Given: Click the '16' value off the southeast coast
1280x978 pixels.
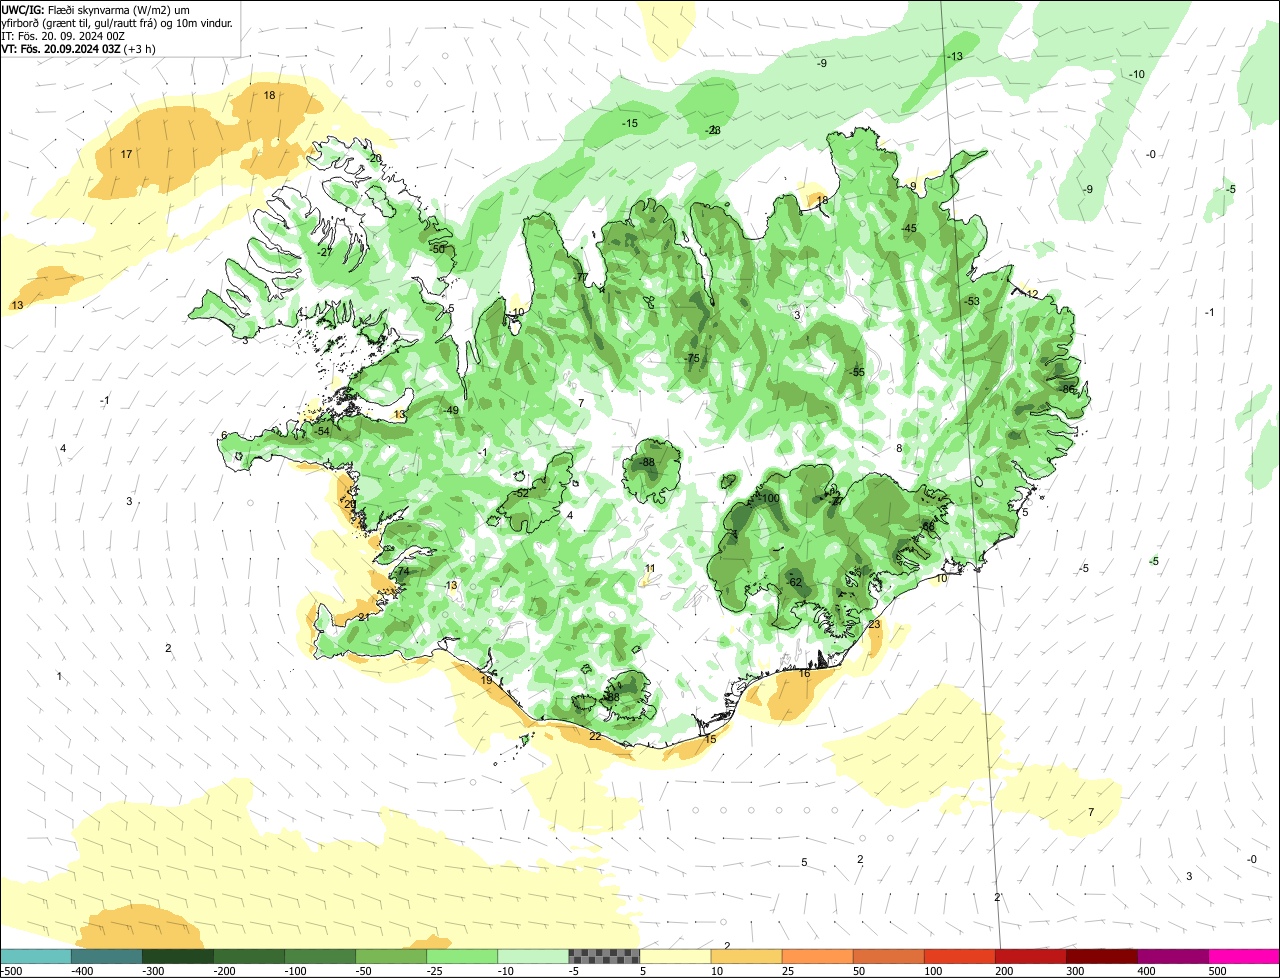Looking at the screenshot, I should click(x=804, y=673).
